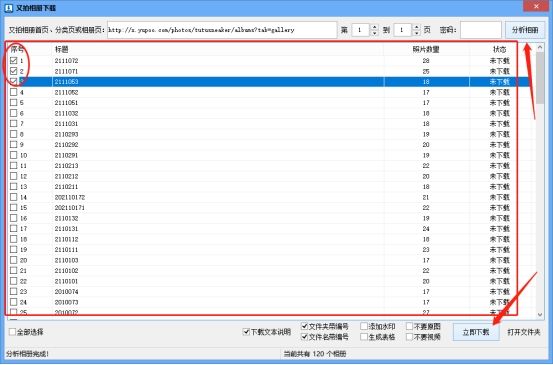This screenshot has width=553, height=365.
Task: Click the 当前共有 120 个相册 status text
Action: (x=315, y=354)
